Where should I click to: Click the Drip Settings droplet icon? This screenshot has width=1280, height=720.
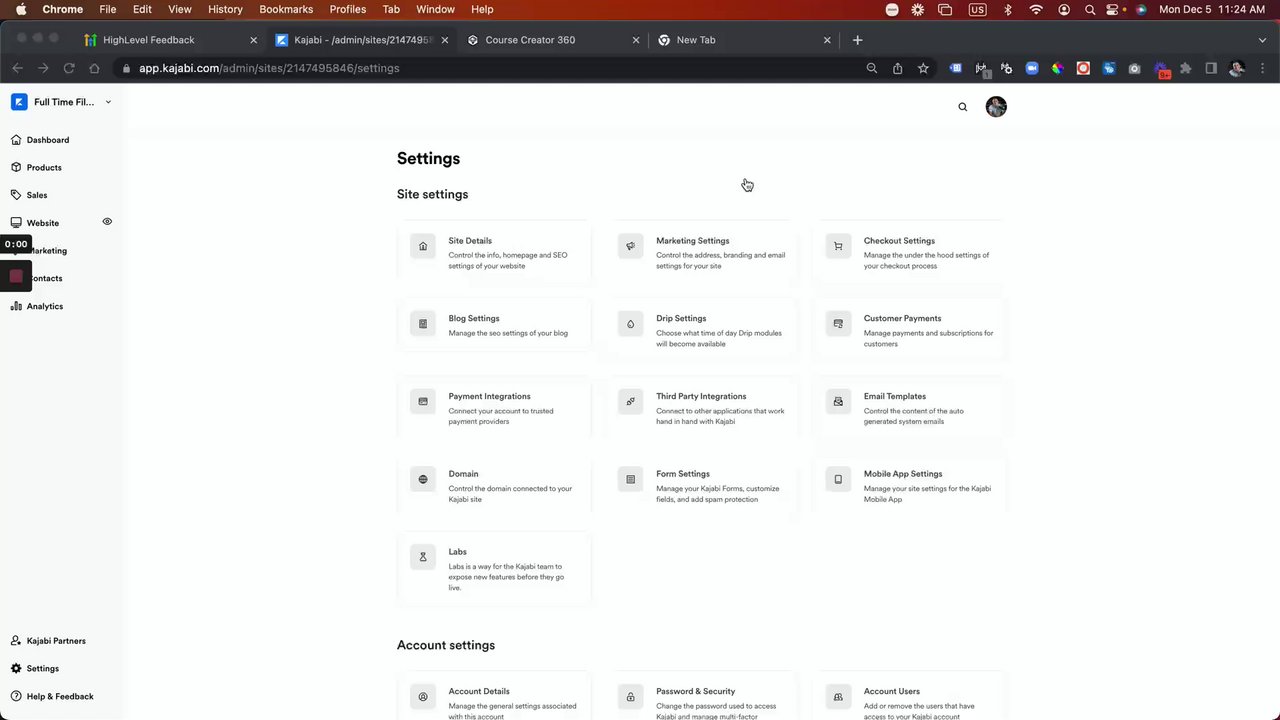pos(630,324)
